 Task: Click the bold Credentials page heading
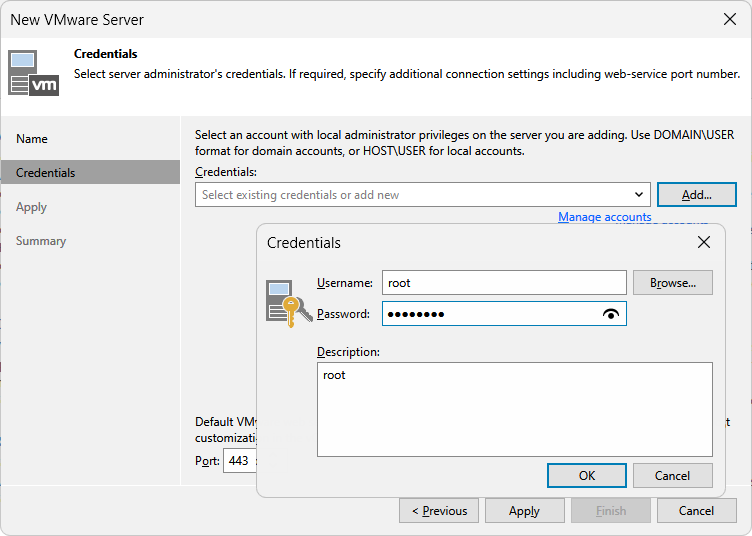pyautogui.click(x=106, y=54)
